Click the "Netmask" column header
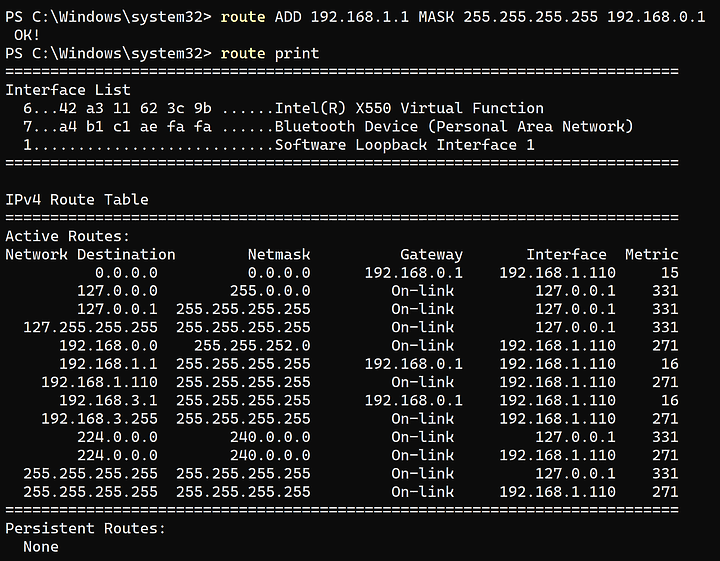The height and width of the screenshot is (561, 720). [279, 254]
